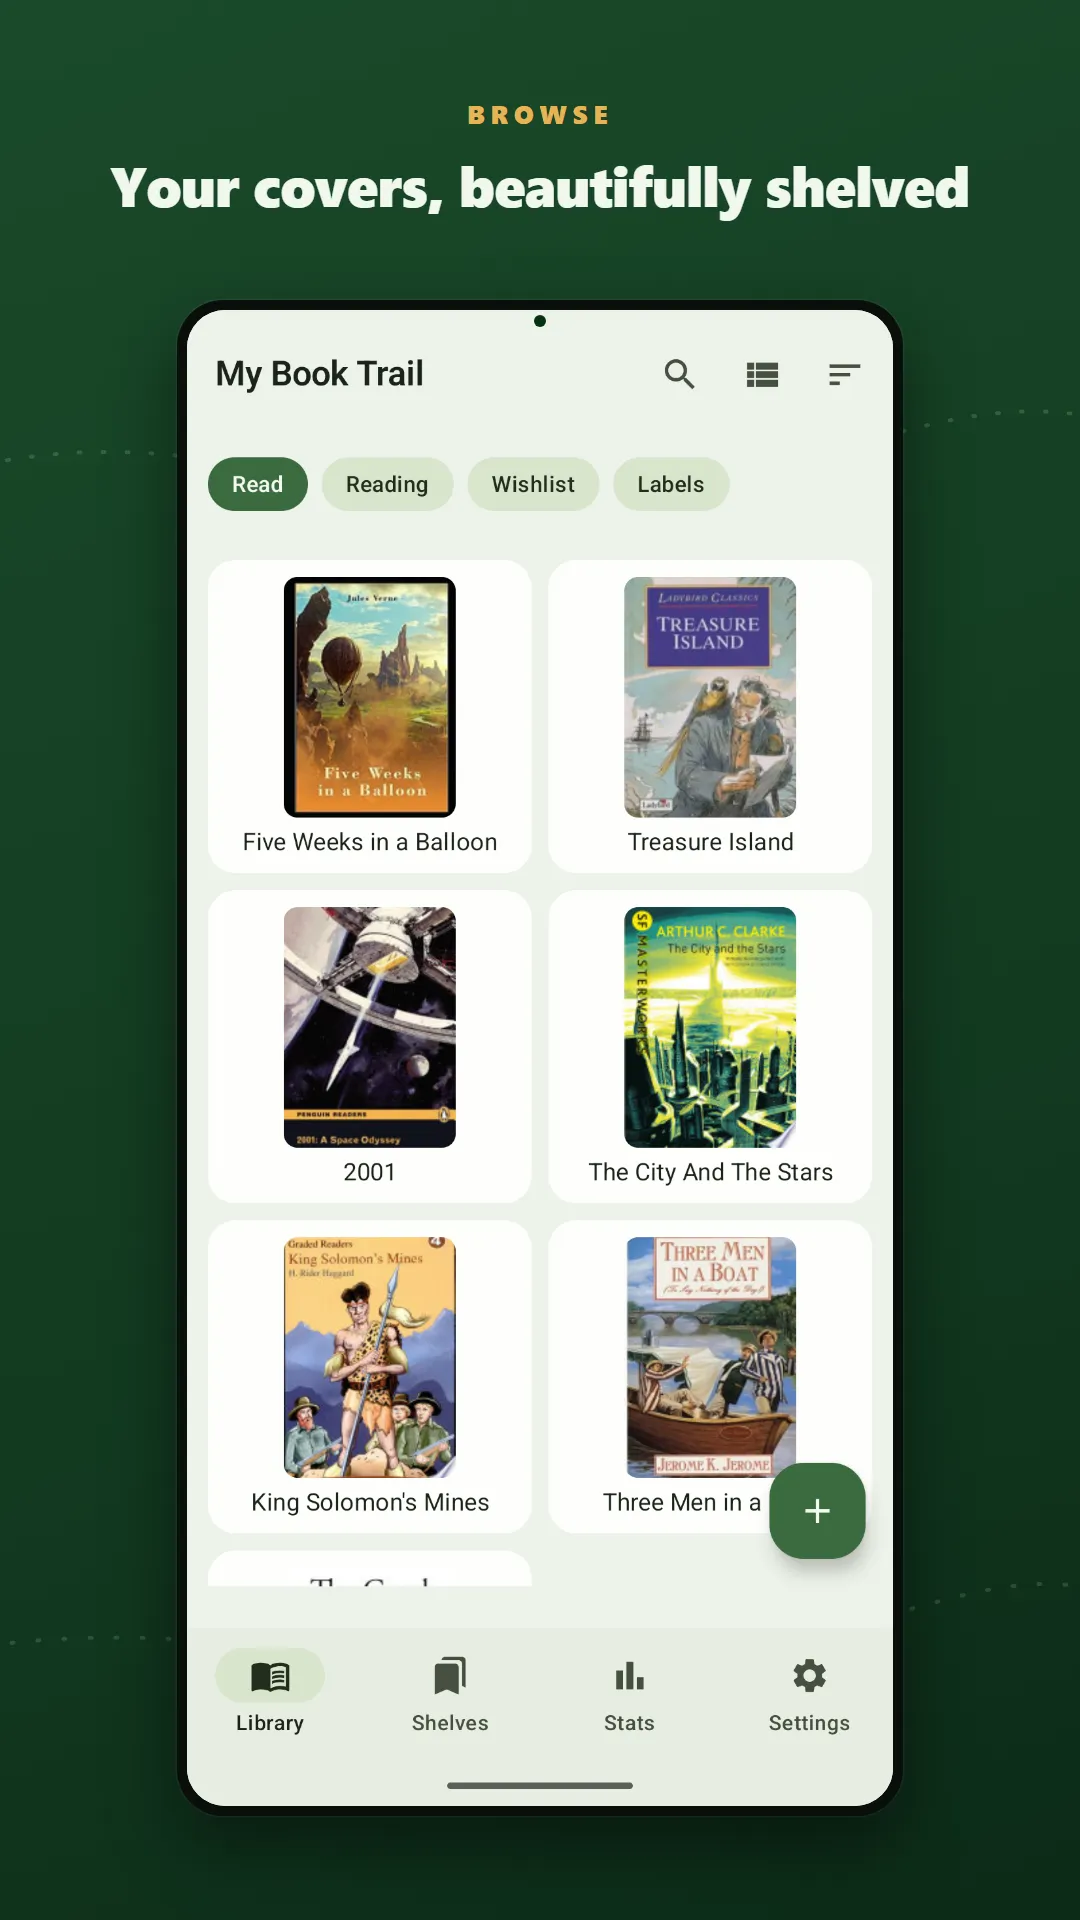Screen dimensions: 1080x1920
Task: Open the Treasure Island book cover
Action: [x=710, y=697]
